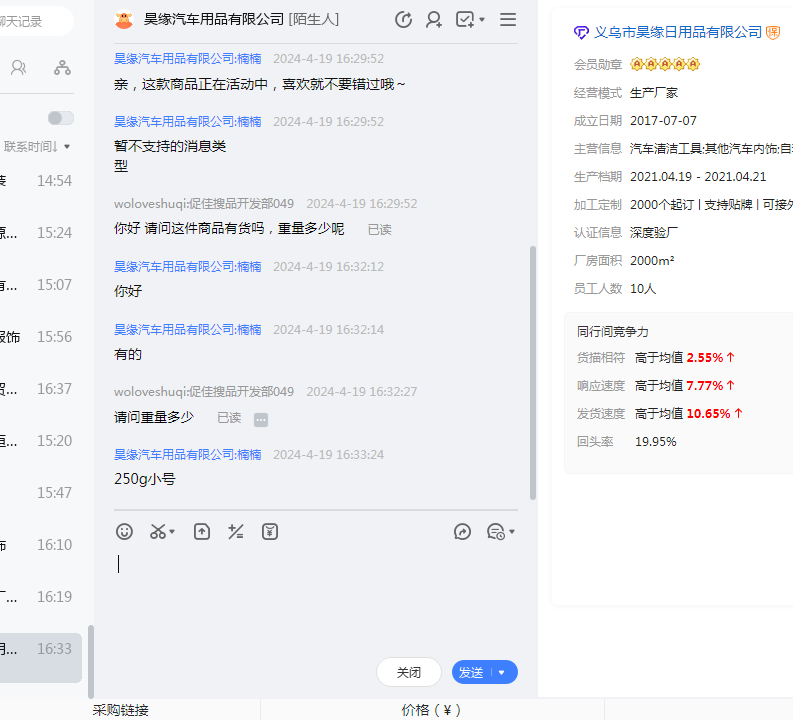
Task: Expand the task checkbox dropdown in header
Action: [482, 19]
